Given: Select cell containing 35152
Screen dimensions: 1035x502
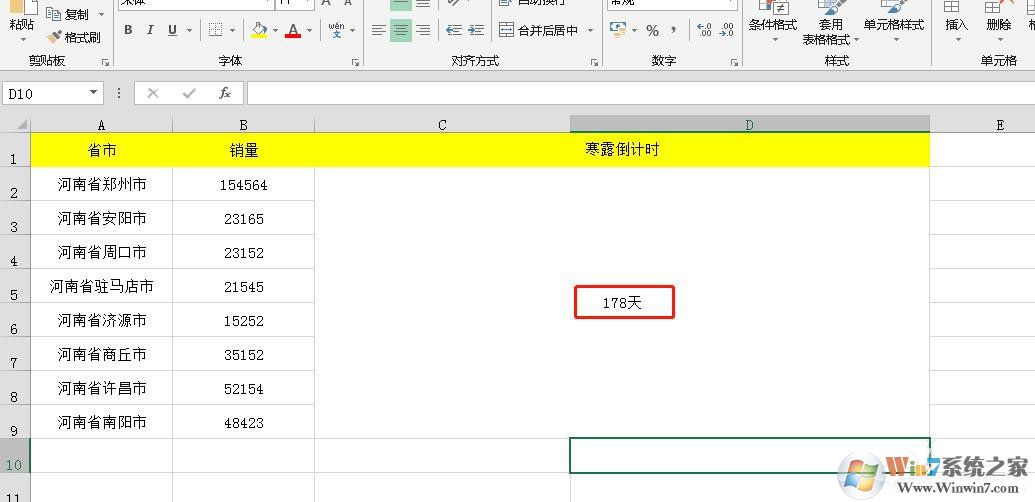Looking at the screenshot, I should 244,354.
